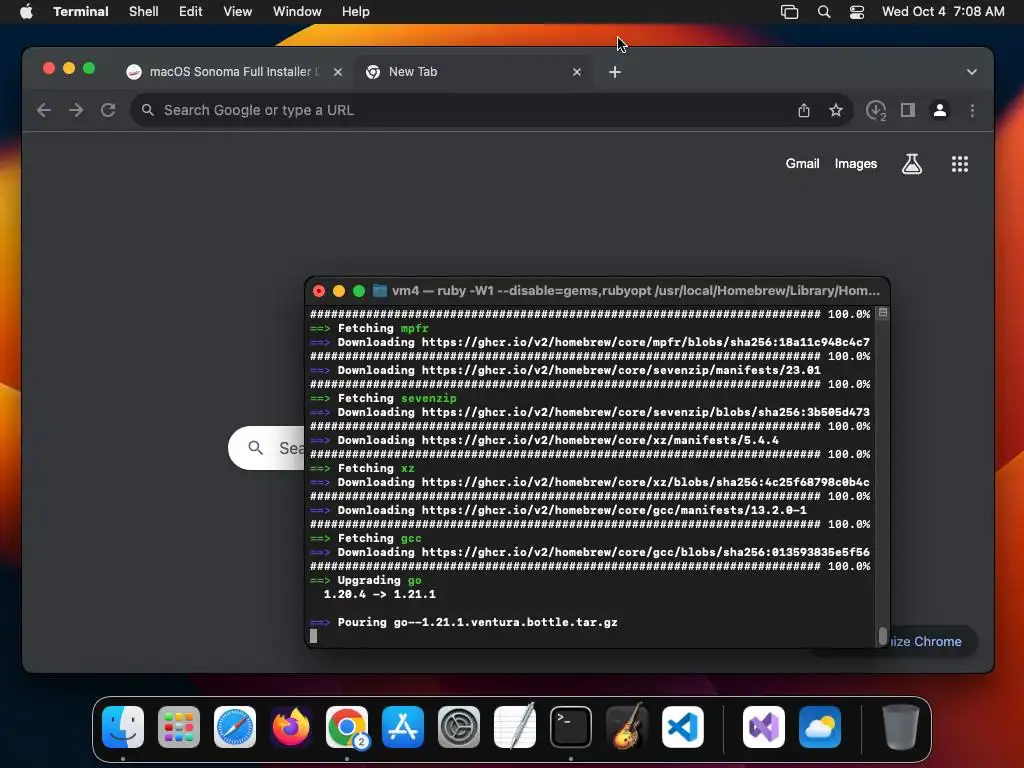Screen dimensions: 1024x768
Task: Open Chrome profile avatar
Action: [940, 110]
